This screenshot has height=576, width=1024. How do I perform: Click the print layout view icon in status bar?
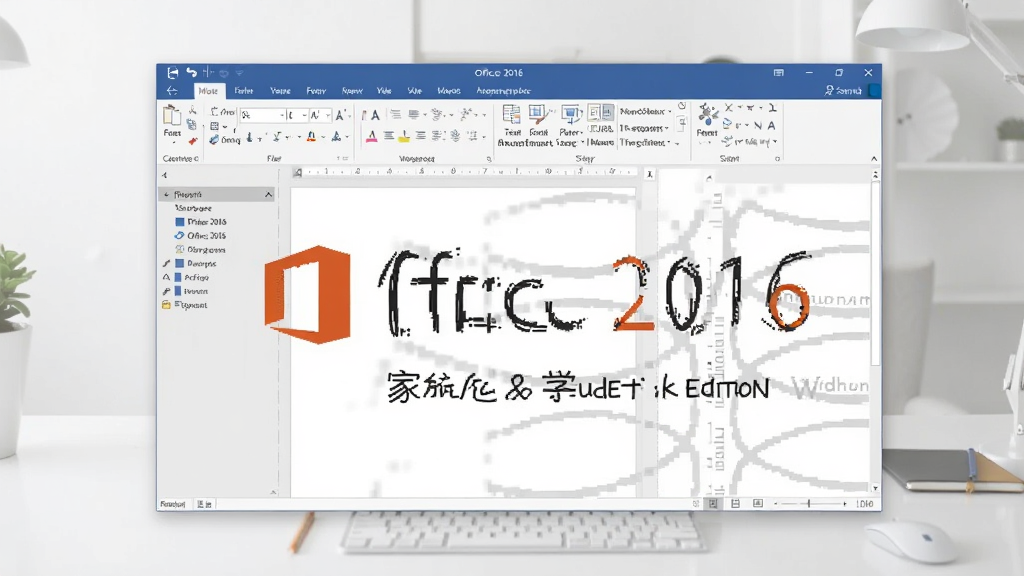[713, 504]
